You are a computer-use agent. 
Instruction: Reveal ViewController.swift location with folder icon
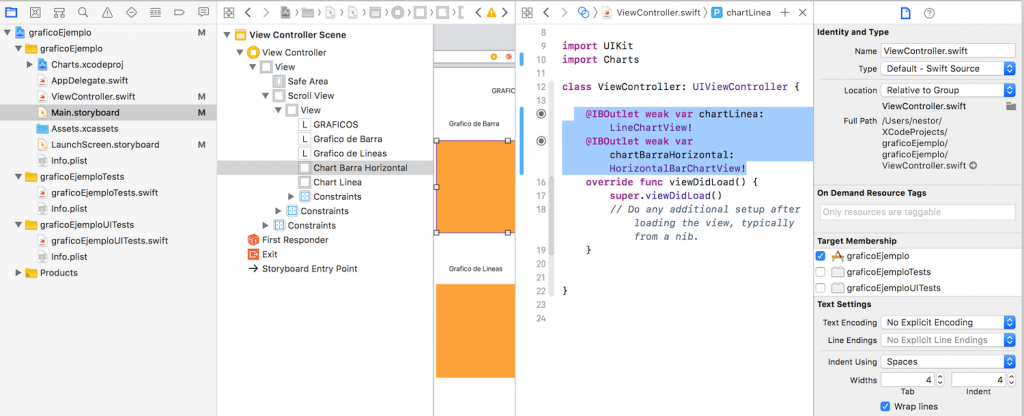1010,105
